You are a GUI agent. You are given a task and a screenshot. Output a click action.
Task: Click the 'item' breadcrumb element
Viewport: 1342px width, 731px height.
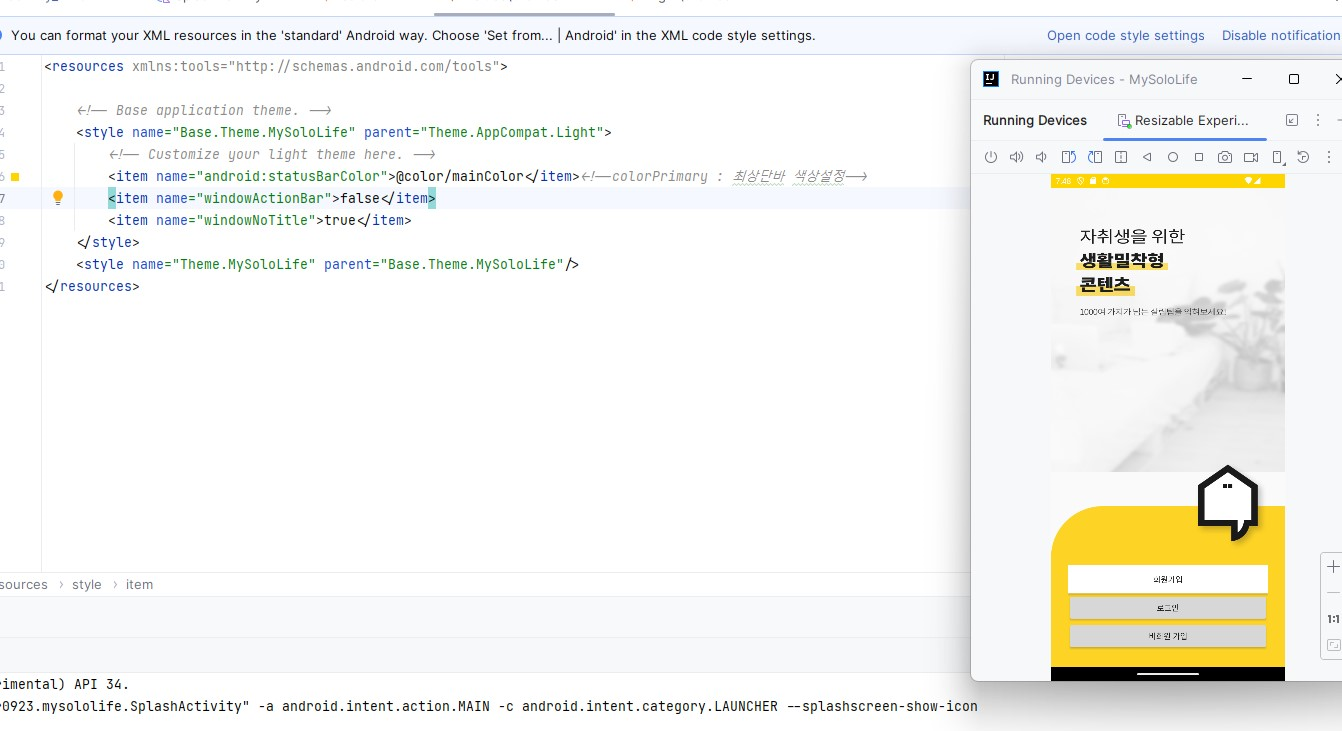(139, 584)
